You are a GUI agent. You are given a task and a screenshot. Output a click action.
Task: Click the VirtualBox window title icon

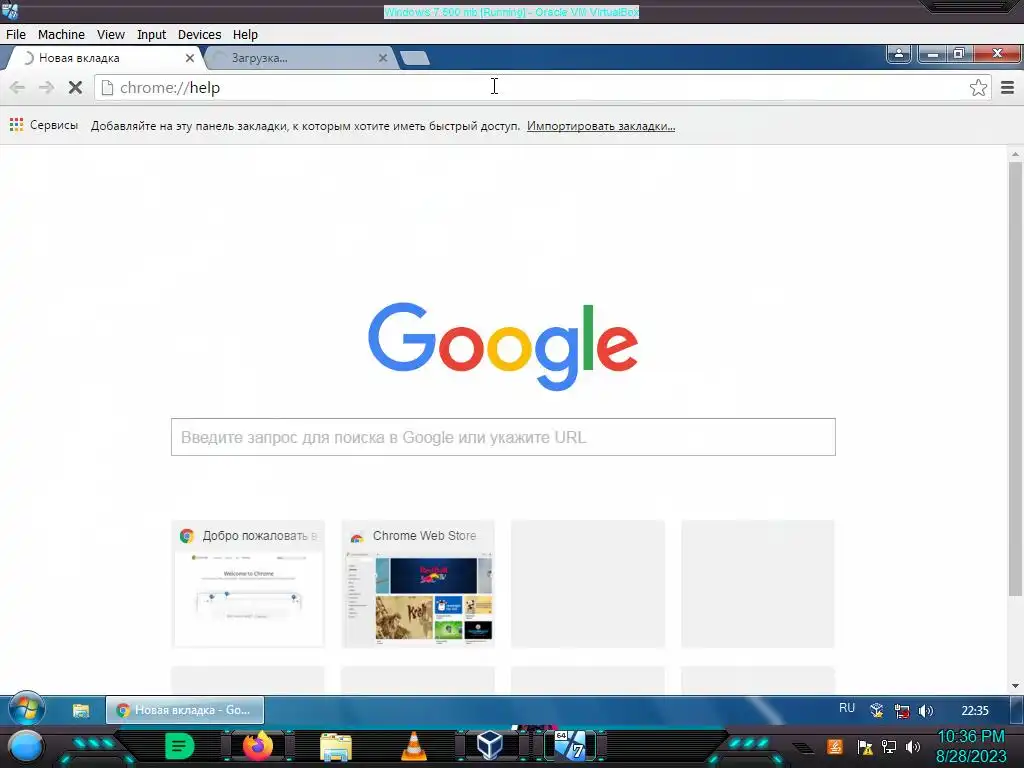point(10,11)
